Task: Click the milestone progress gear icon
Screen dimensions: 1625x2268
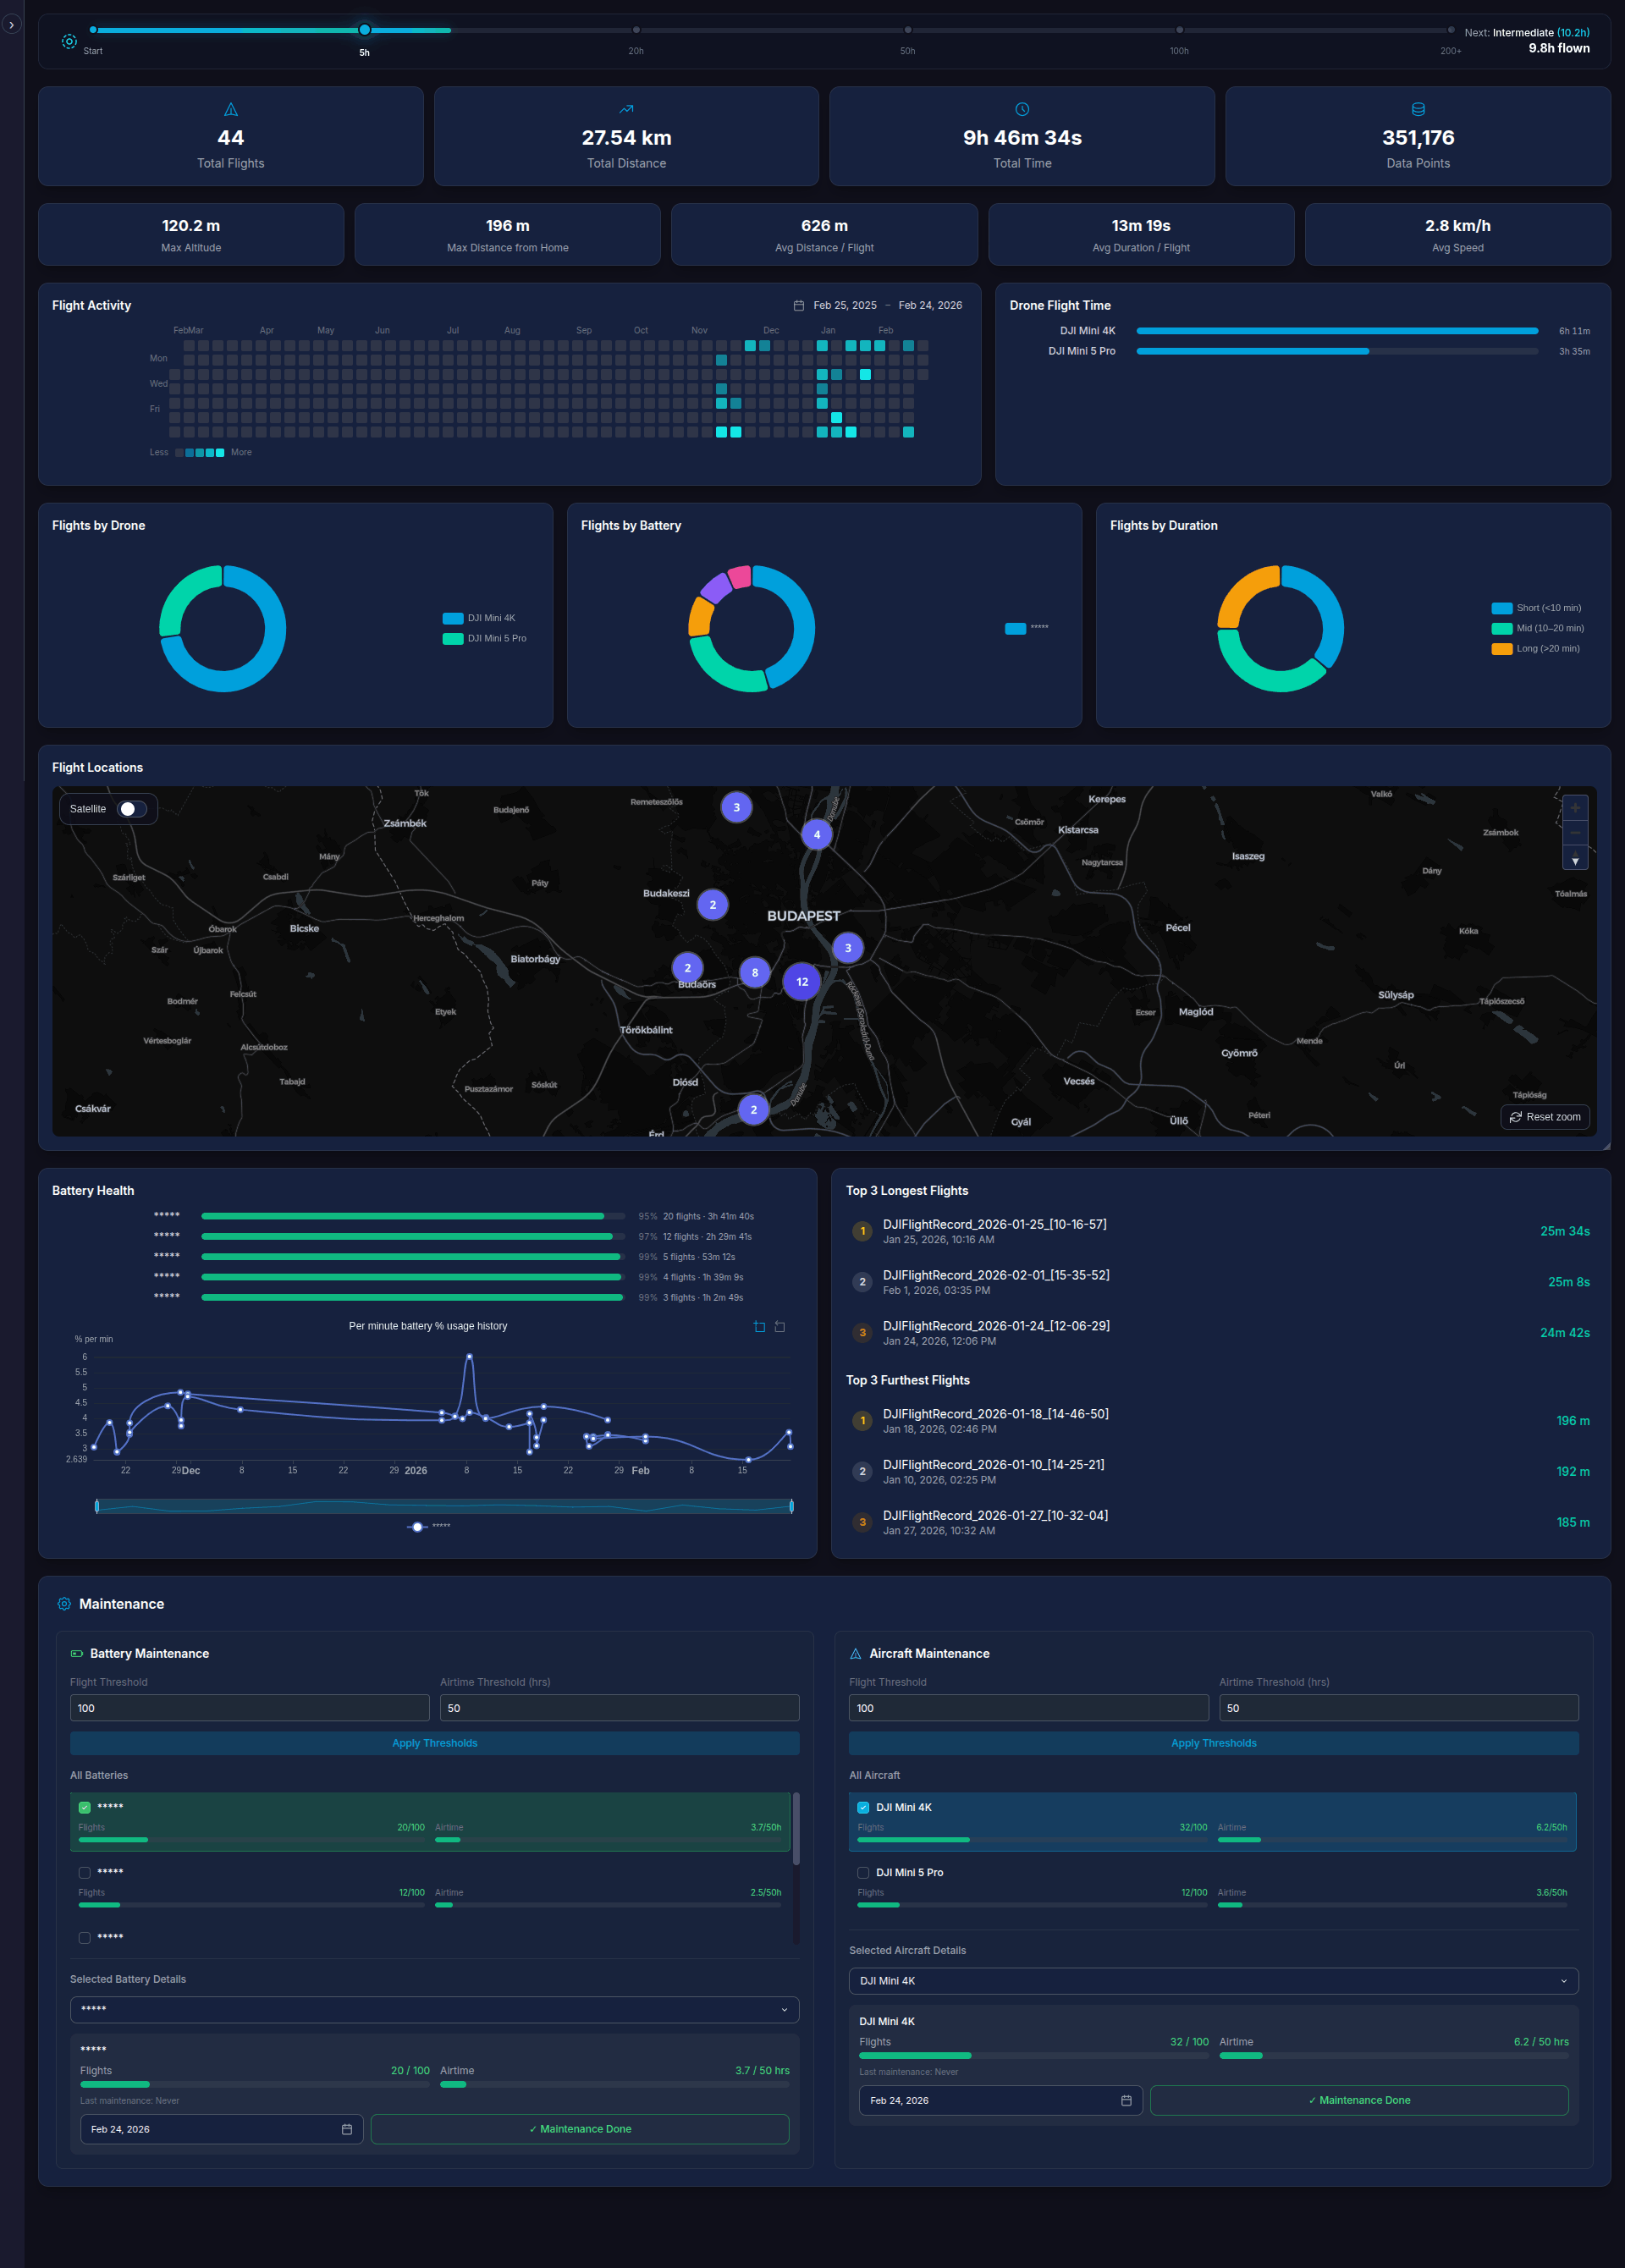Action: 69,41
